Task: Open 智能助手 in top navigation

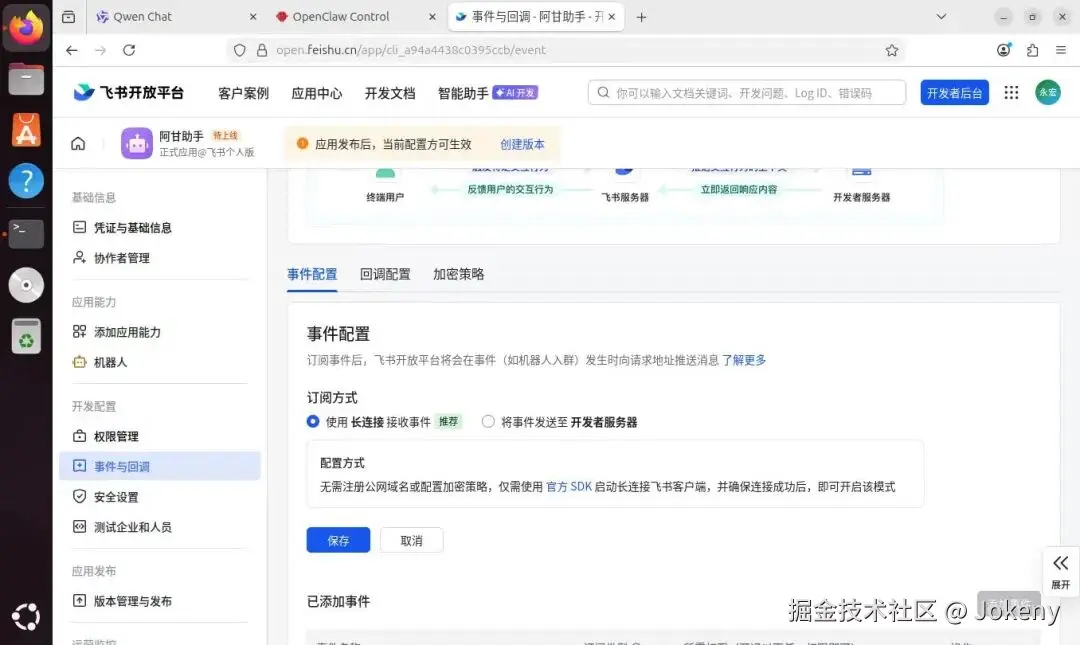Action: (x=488, y=93)
